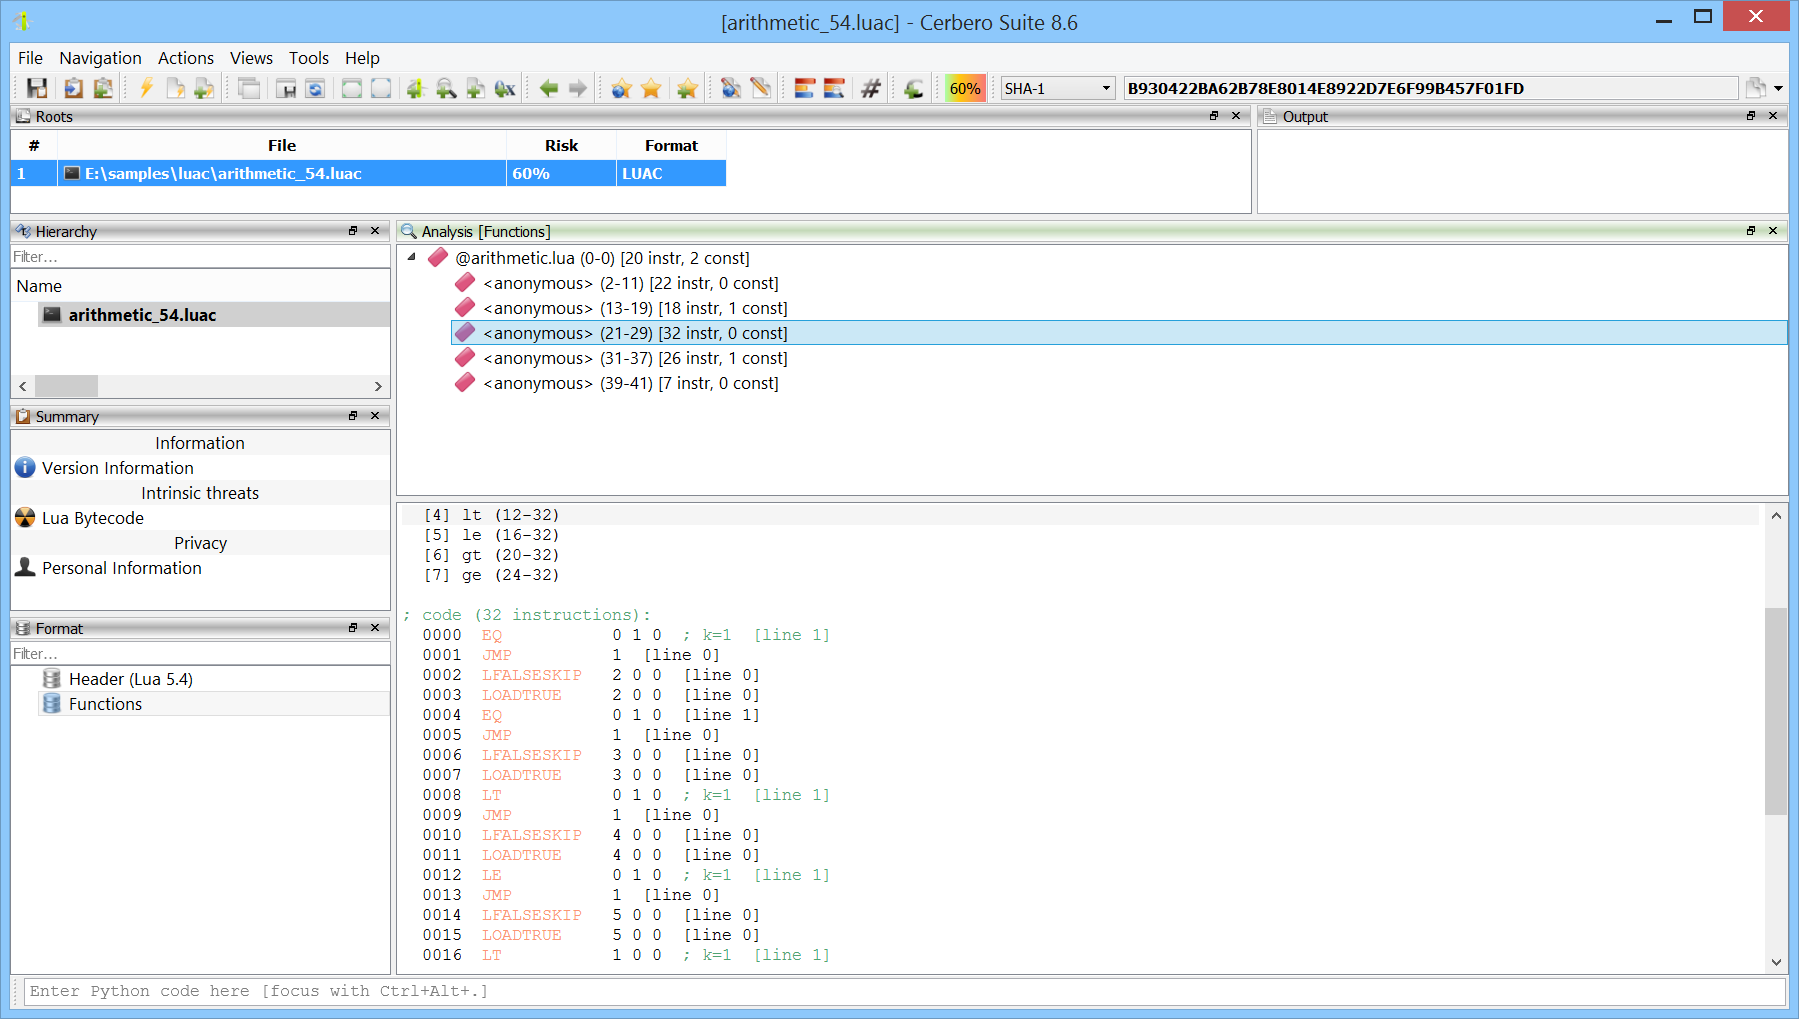The image size is (1799, 1019).
Task: Float the Hierarchy panel with undock button
Action: (x=353, y=231)
